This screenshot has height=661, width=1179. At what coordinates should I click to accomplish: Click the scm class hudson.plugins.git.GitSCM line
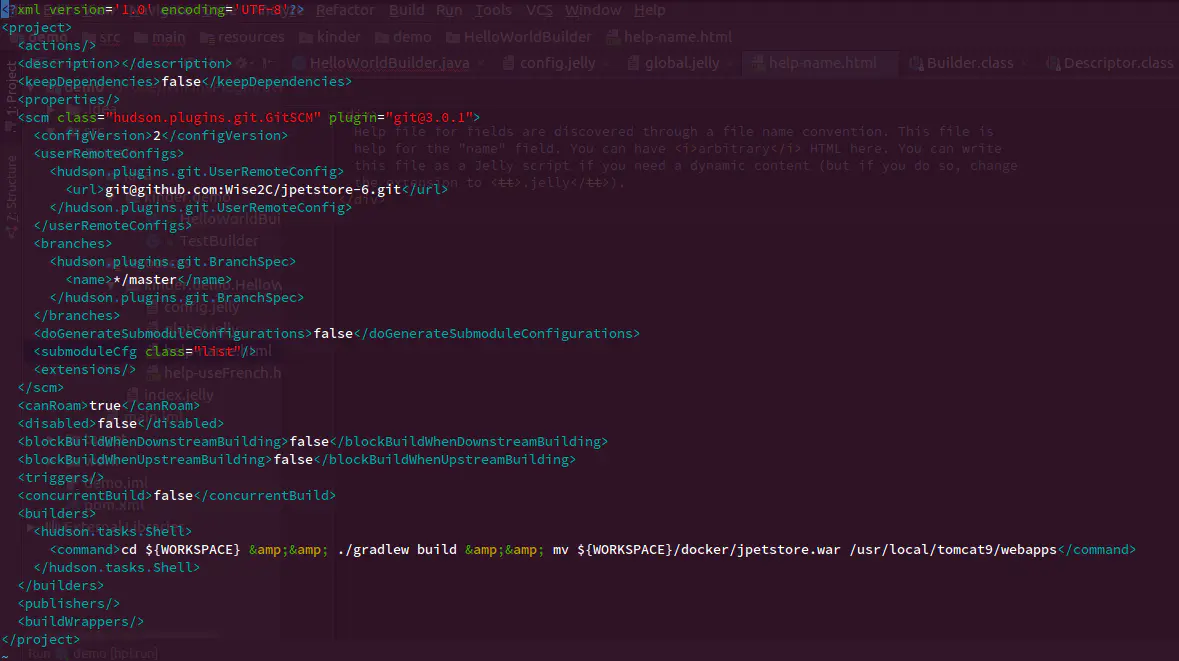point(249,117)
